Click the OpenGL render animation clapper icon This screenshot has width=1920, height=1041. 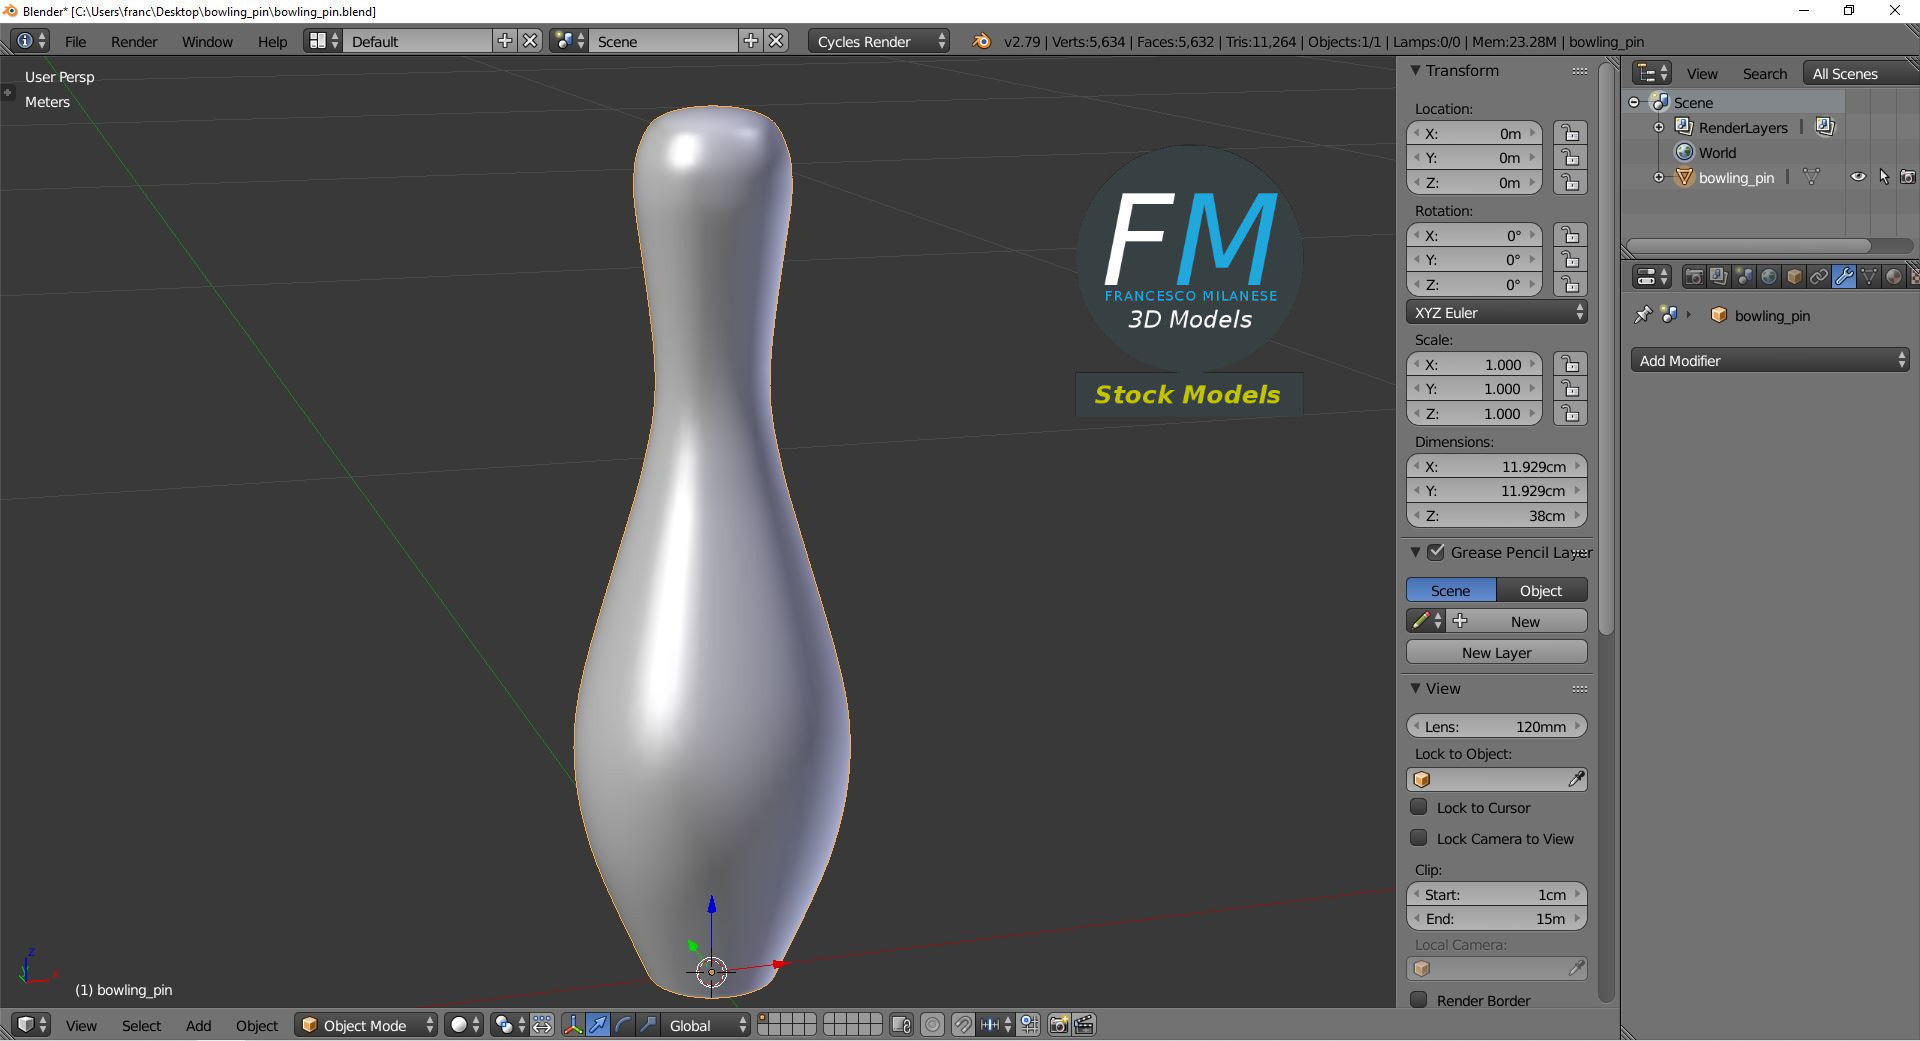pyautogui.click(x=1084, y=1025)
